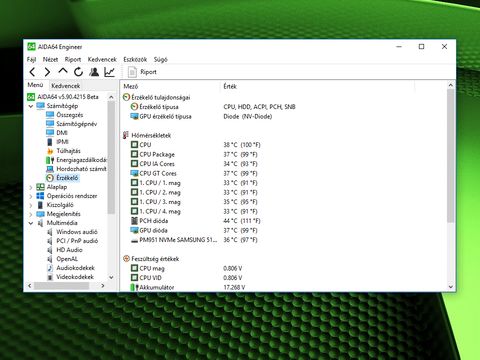Open the Súgó menu

point(160,59)
